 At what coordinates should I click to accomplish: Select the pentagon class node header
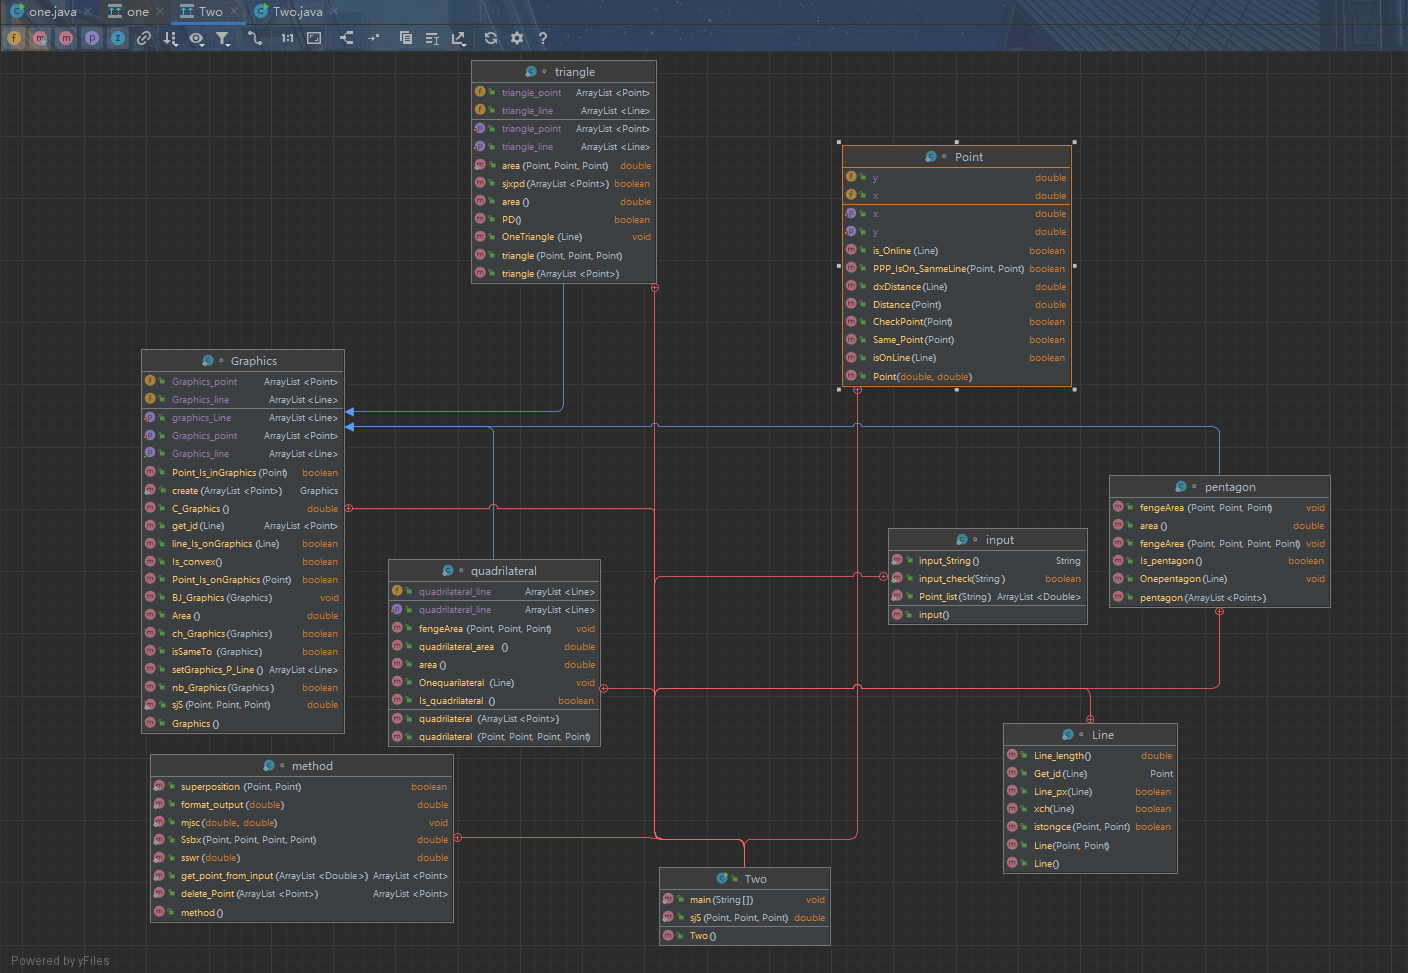tap(1220, 487)
